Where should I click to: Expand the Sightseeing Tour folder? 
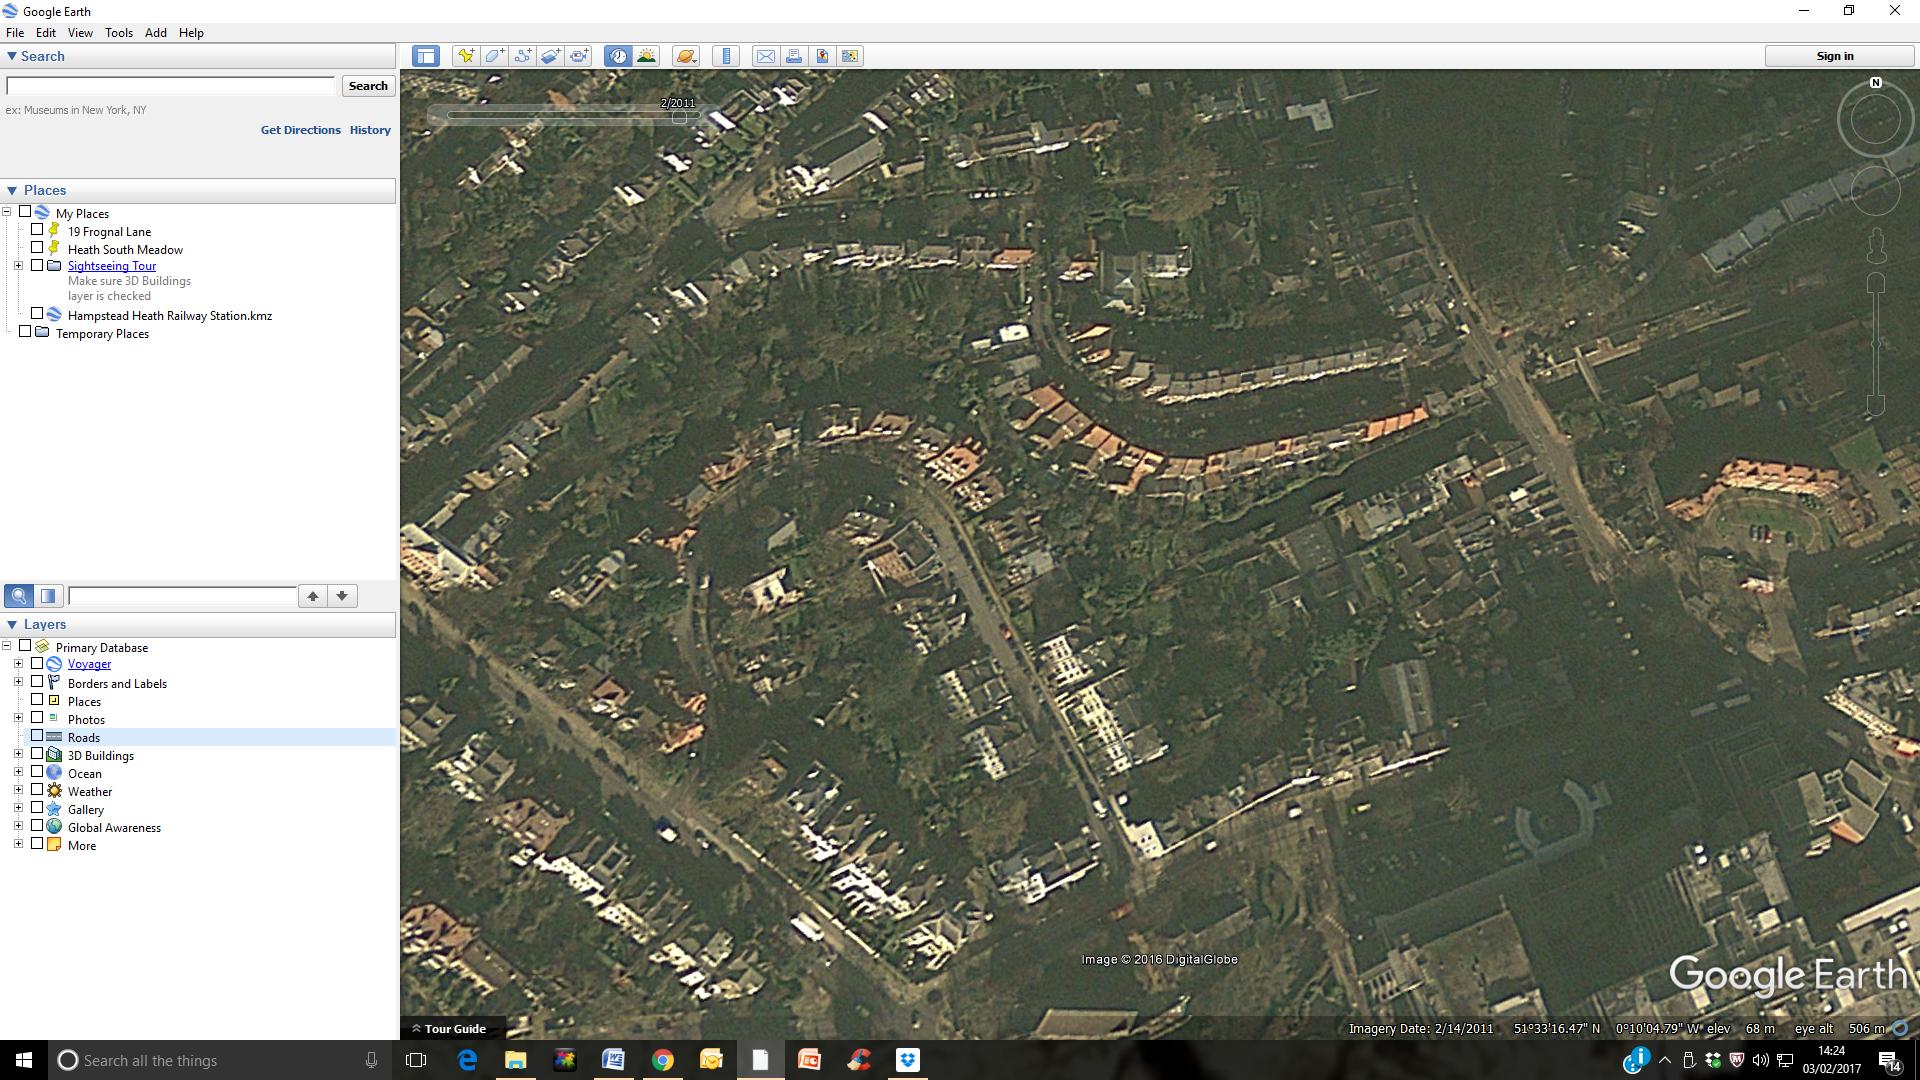[18, 266]
